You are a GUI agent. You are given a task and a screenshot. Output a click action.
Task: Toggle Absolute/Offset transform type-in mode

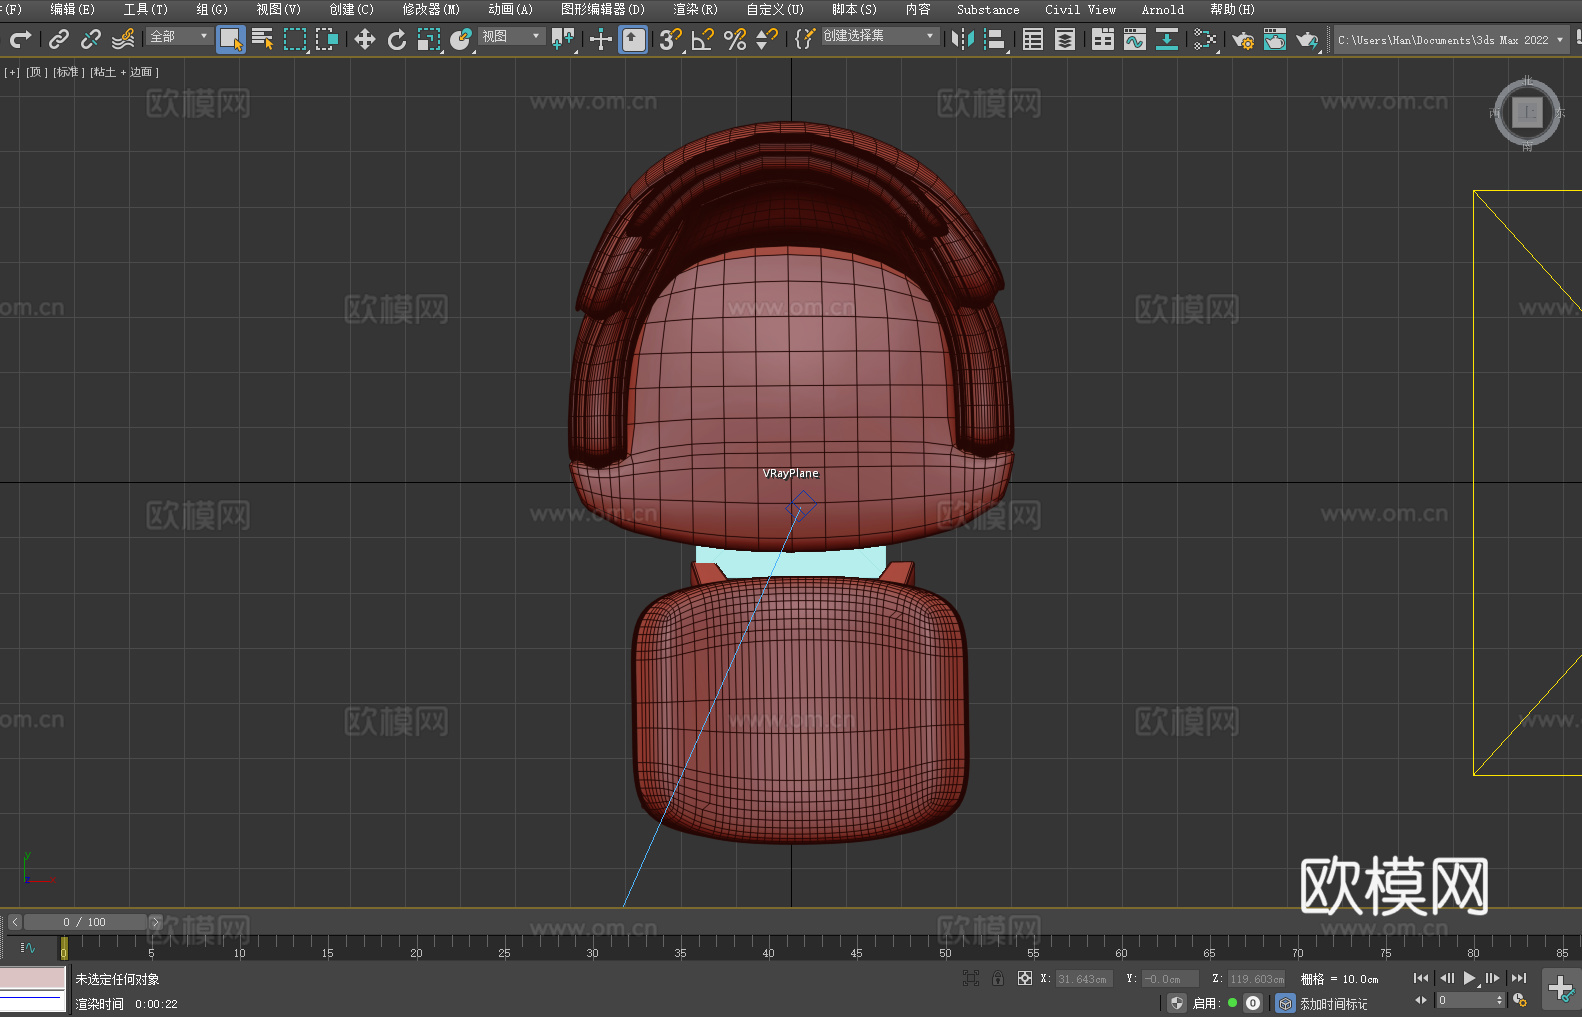click(1025, 978)
